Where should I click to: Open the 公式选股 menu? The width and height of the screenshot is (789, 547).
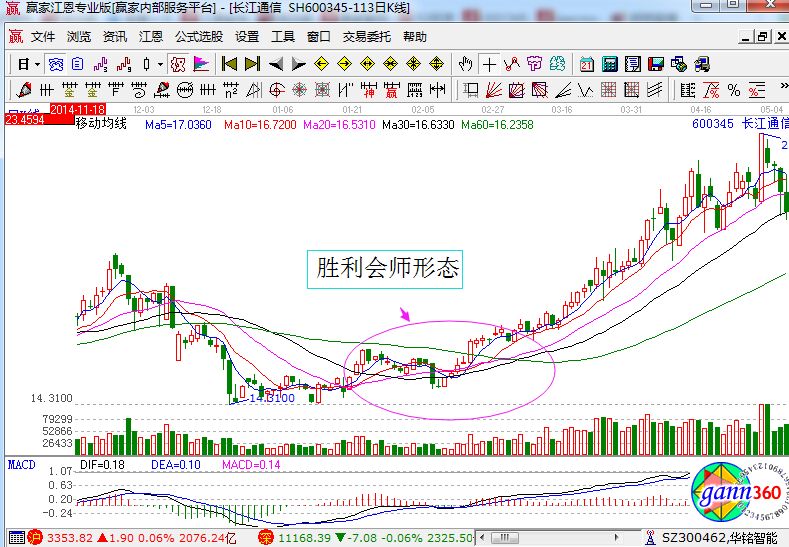tap(199, 36)
